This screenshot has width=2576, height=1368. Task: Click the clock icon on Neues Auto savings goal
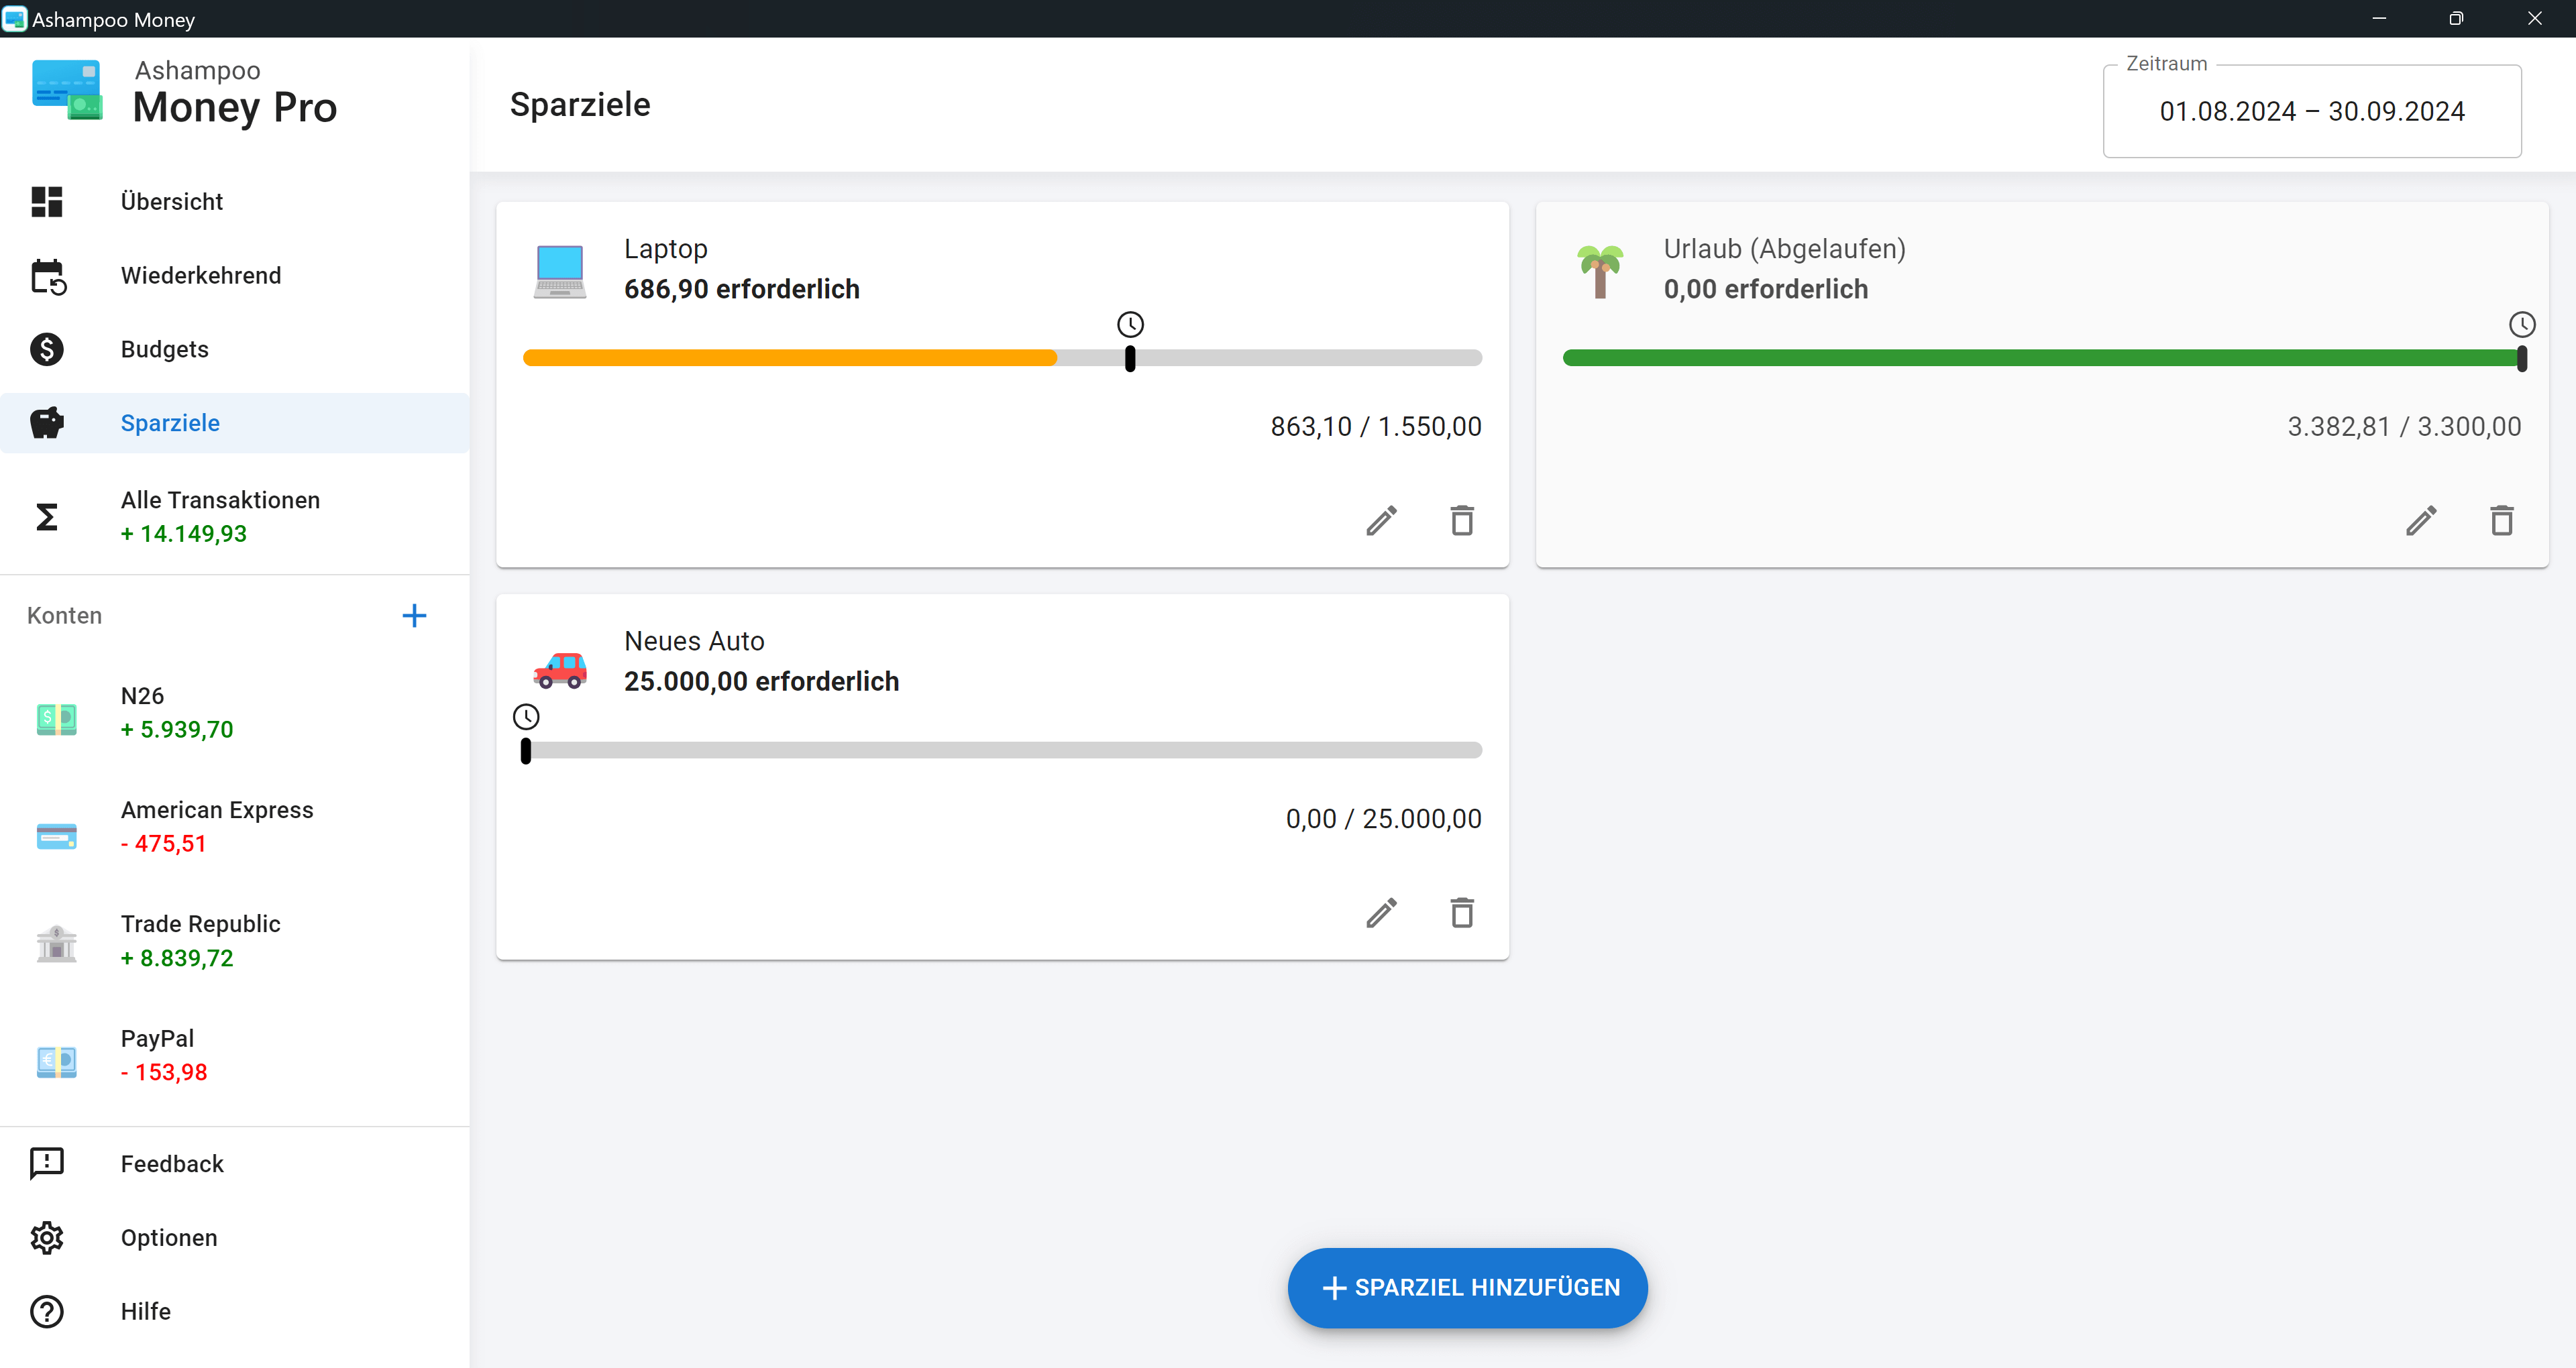click(x=527, y=716)
